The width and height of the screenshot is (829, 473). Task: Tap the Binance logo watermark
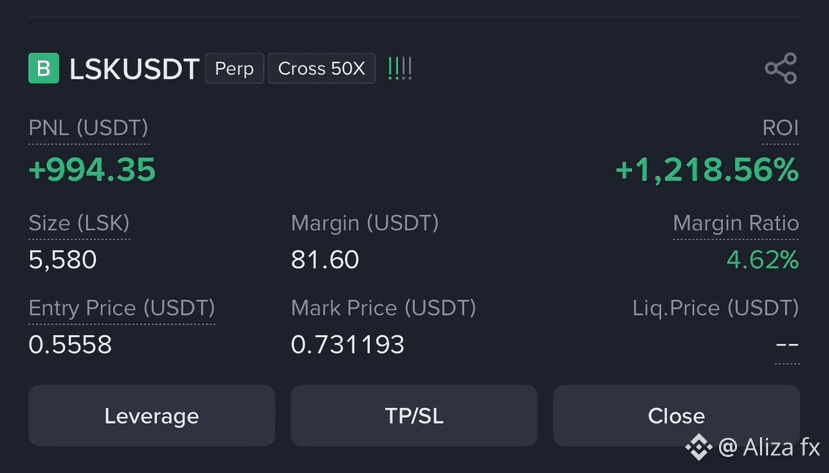pyautogui.click(x=699, y=447)
